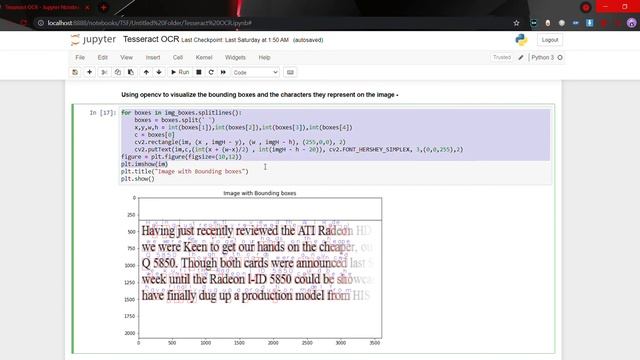This screenshot has width=640, height=360.
Task: Copy selected cells icon
Action: point(118,72)
